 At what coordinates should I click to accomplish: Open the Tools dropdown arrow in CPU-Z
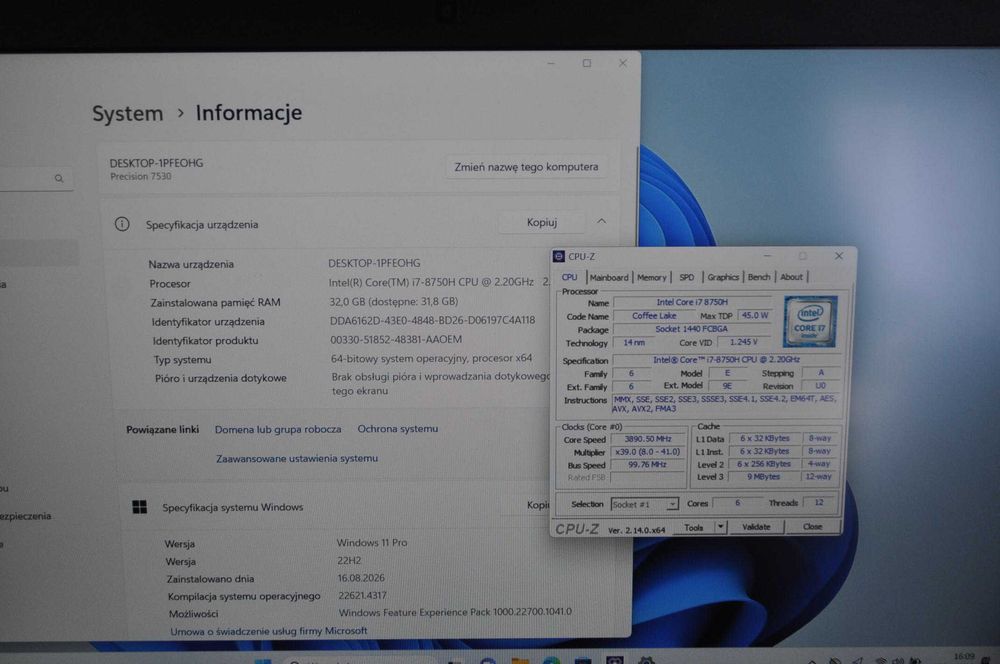720,527
